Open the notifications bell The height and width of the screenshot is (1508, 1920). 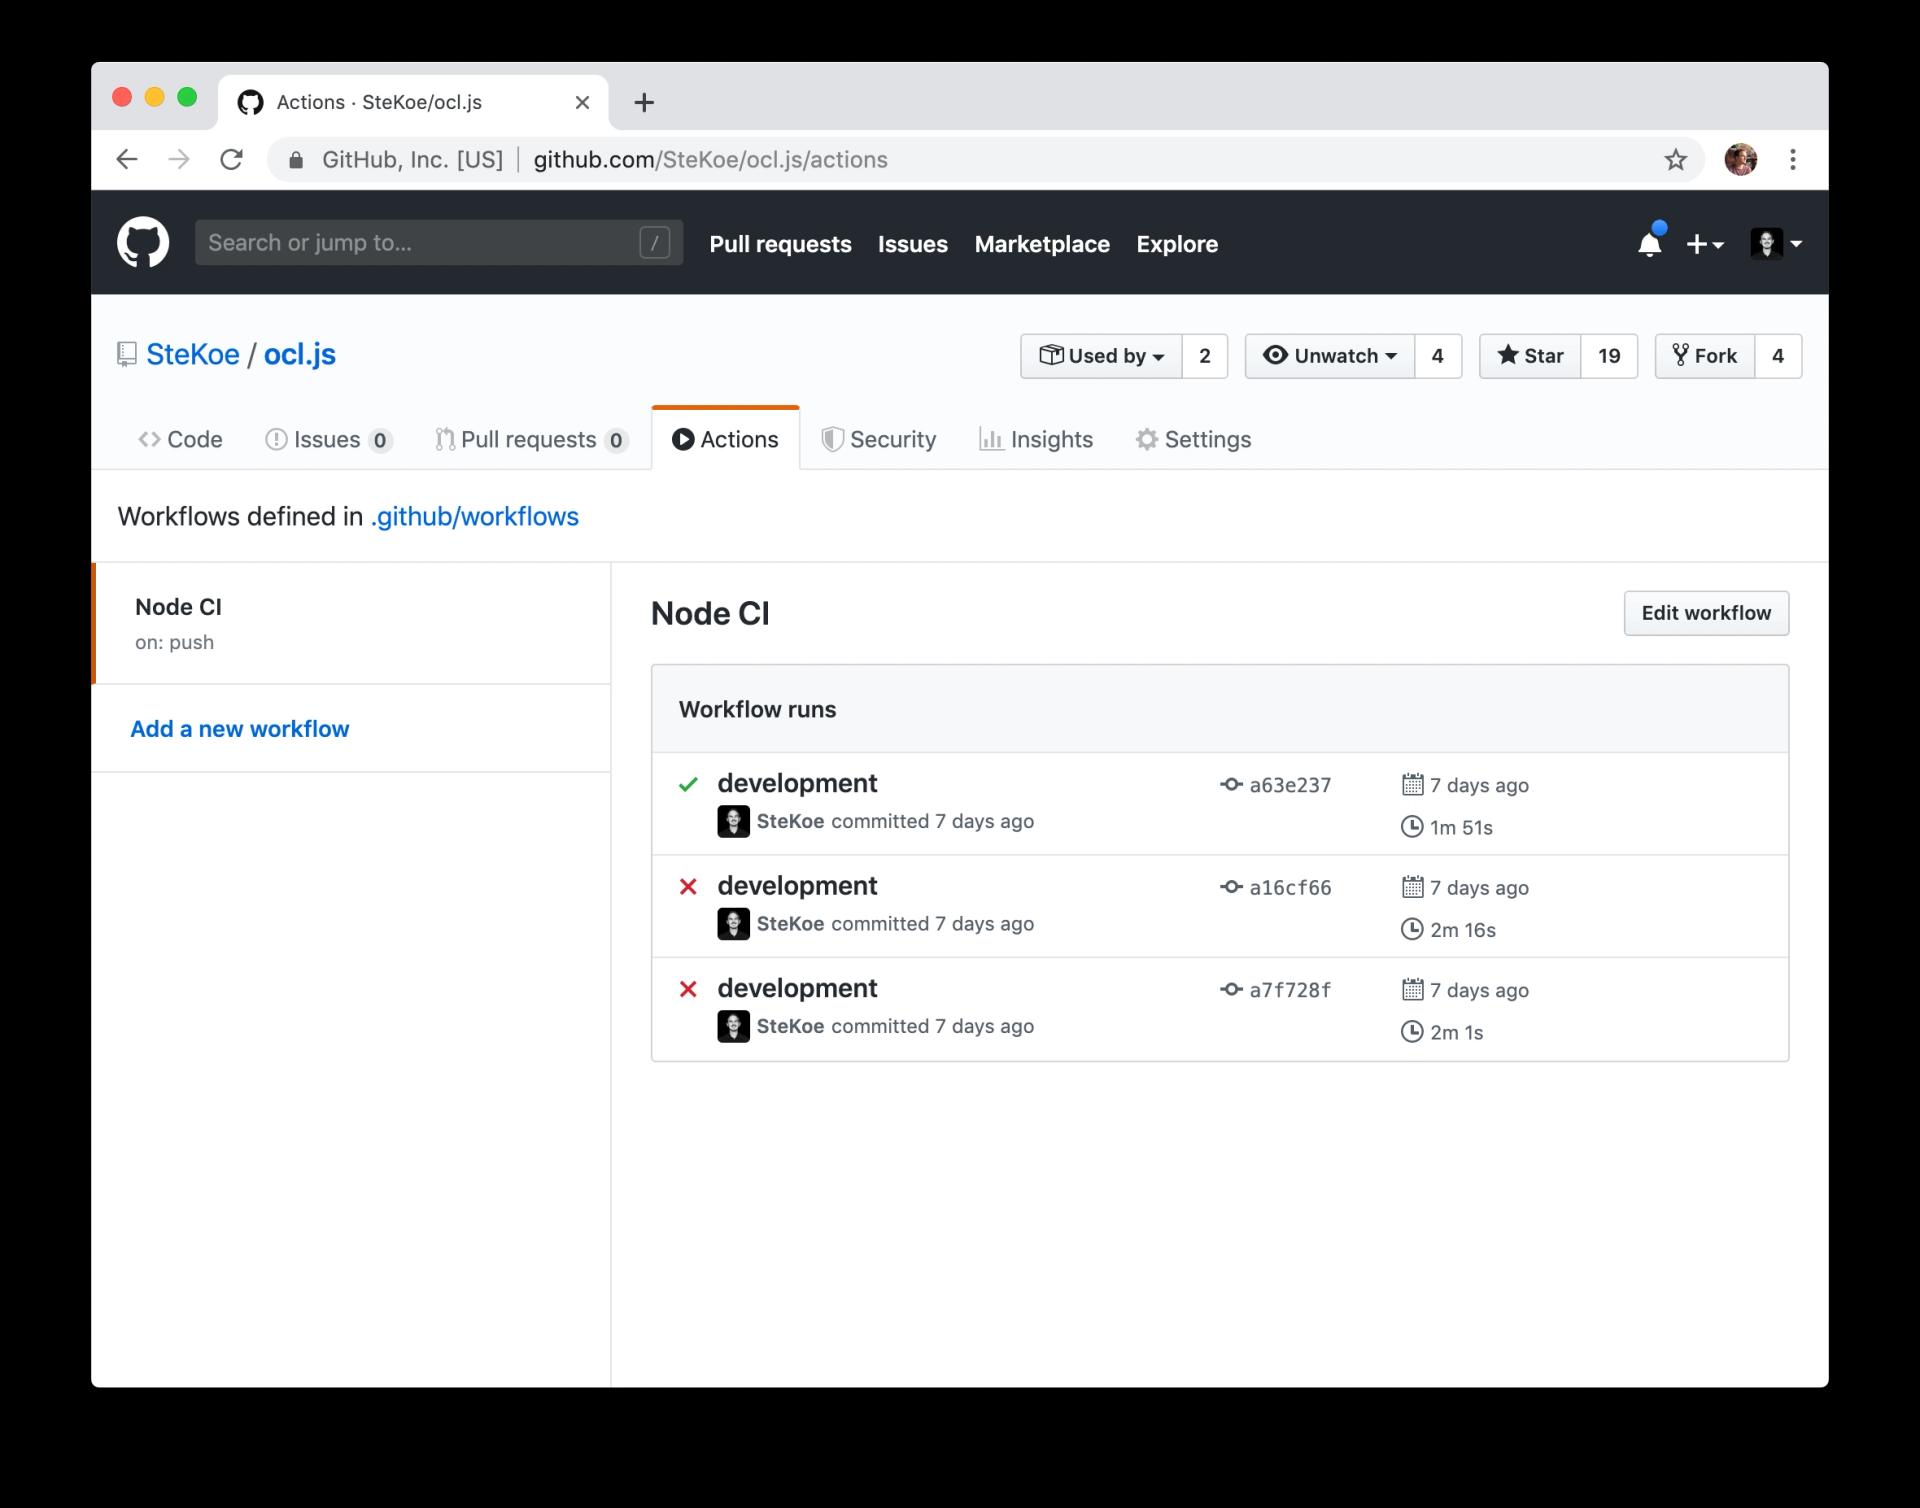(x=1649, y=244)
